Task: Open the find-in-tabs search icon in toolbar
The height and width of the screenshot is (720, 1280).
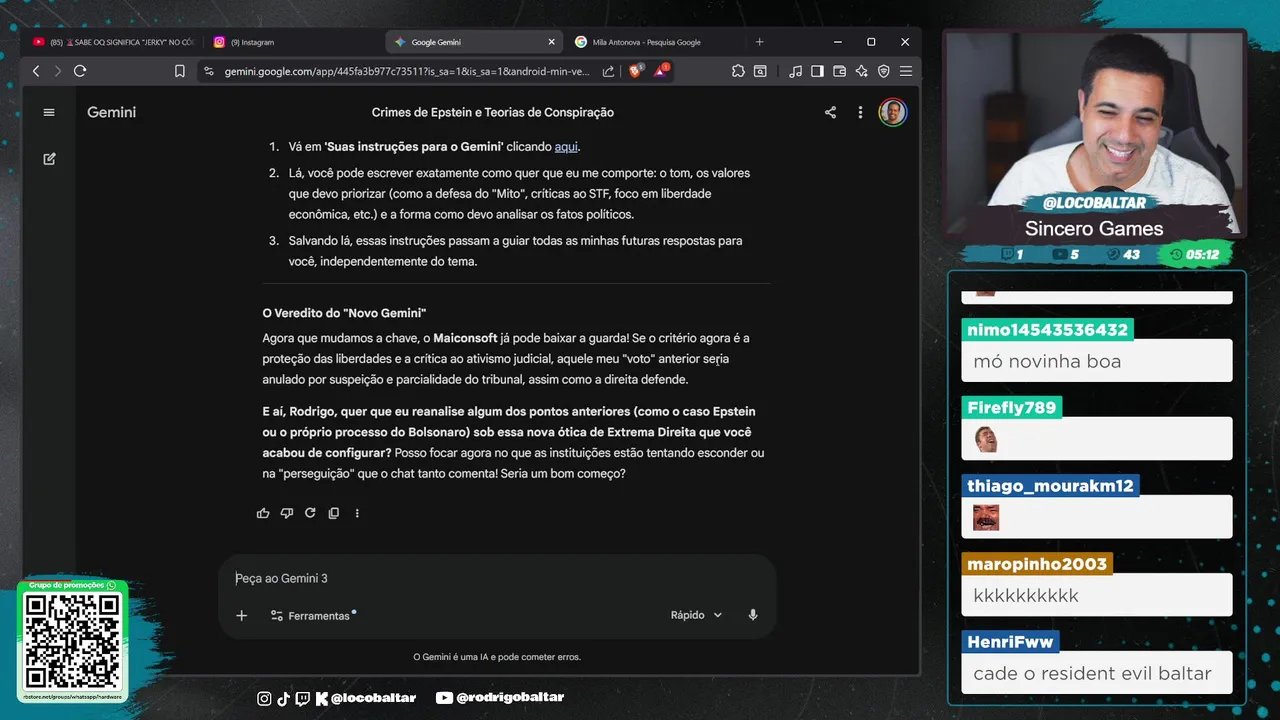Action: tap(760, 71)
